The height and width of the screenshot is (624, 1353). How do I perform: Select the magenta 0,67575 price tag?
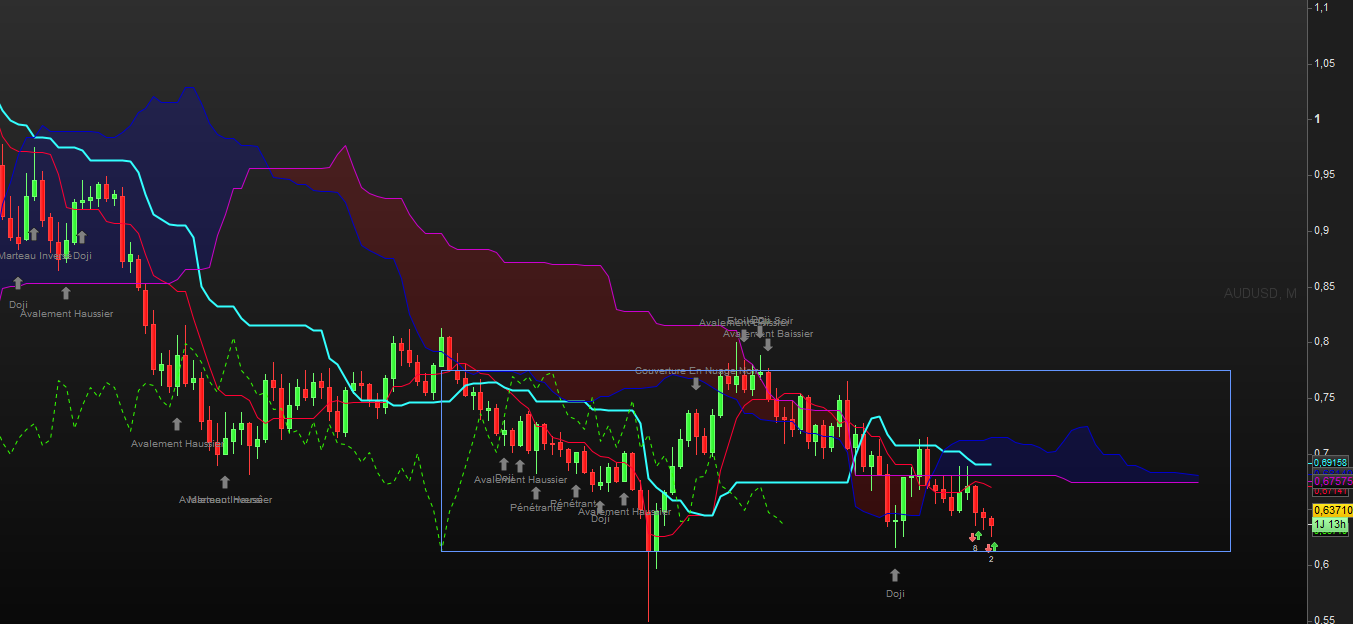[1331, 480]
